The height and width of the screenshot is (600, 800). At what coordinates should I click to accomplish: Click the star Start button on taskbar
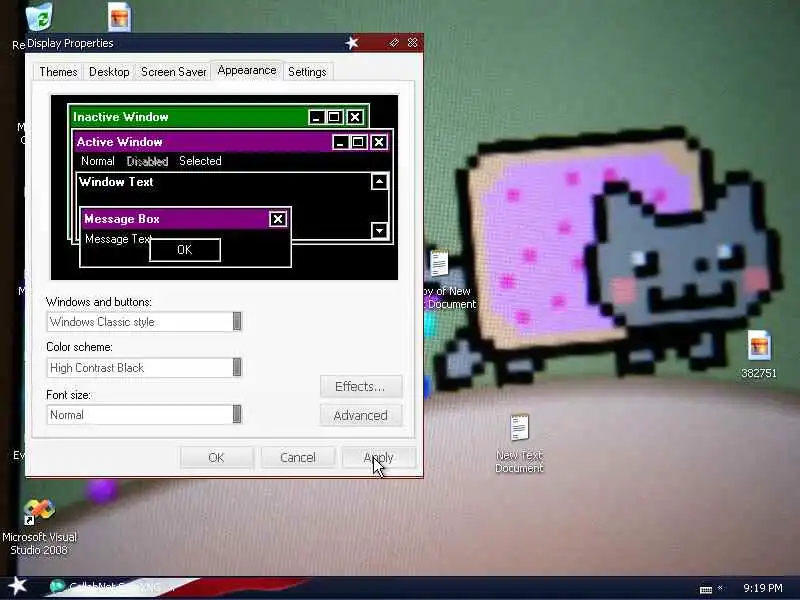pos(17,587)
